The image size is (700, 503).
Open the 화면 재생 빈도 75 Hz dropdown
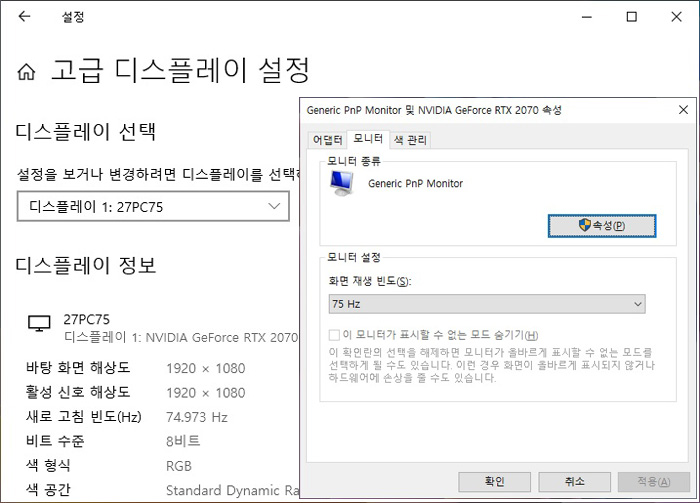coord(487,304)
